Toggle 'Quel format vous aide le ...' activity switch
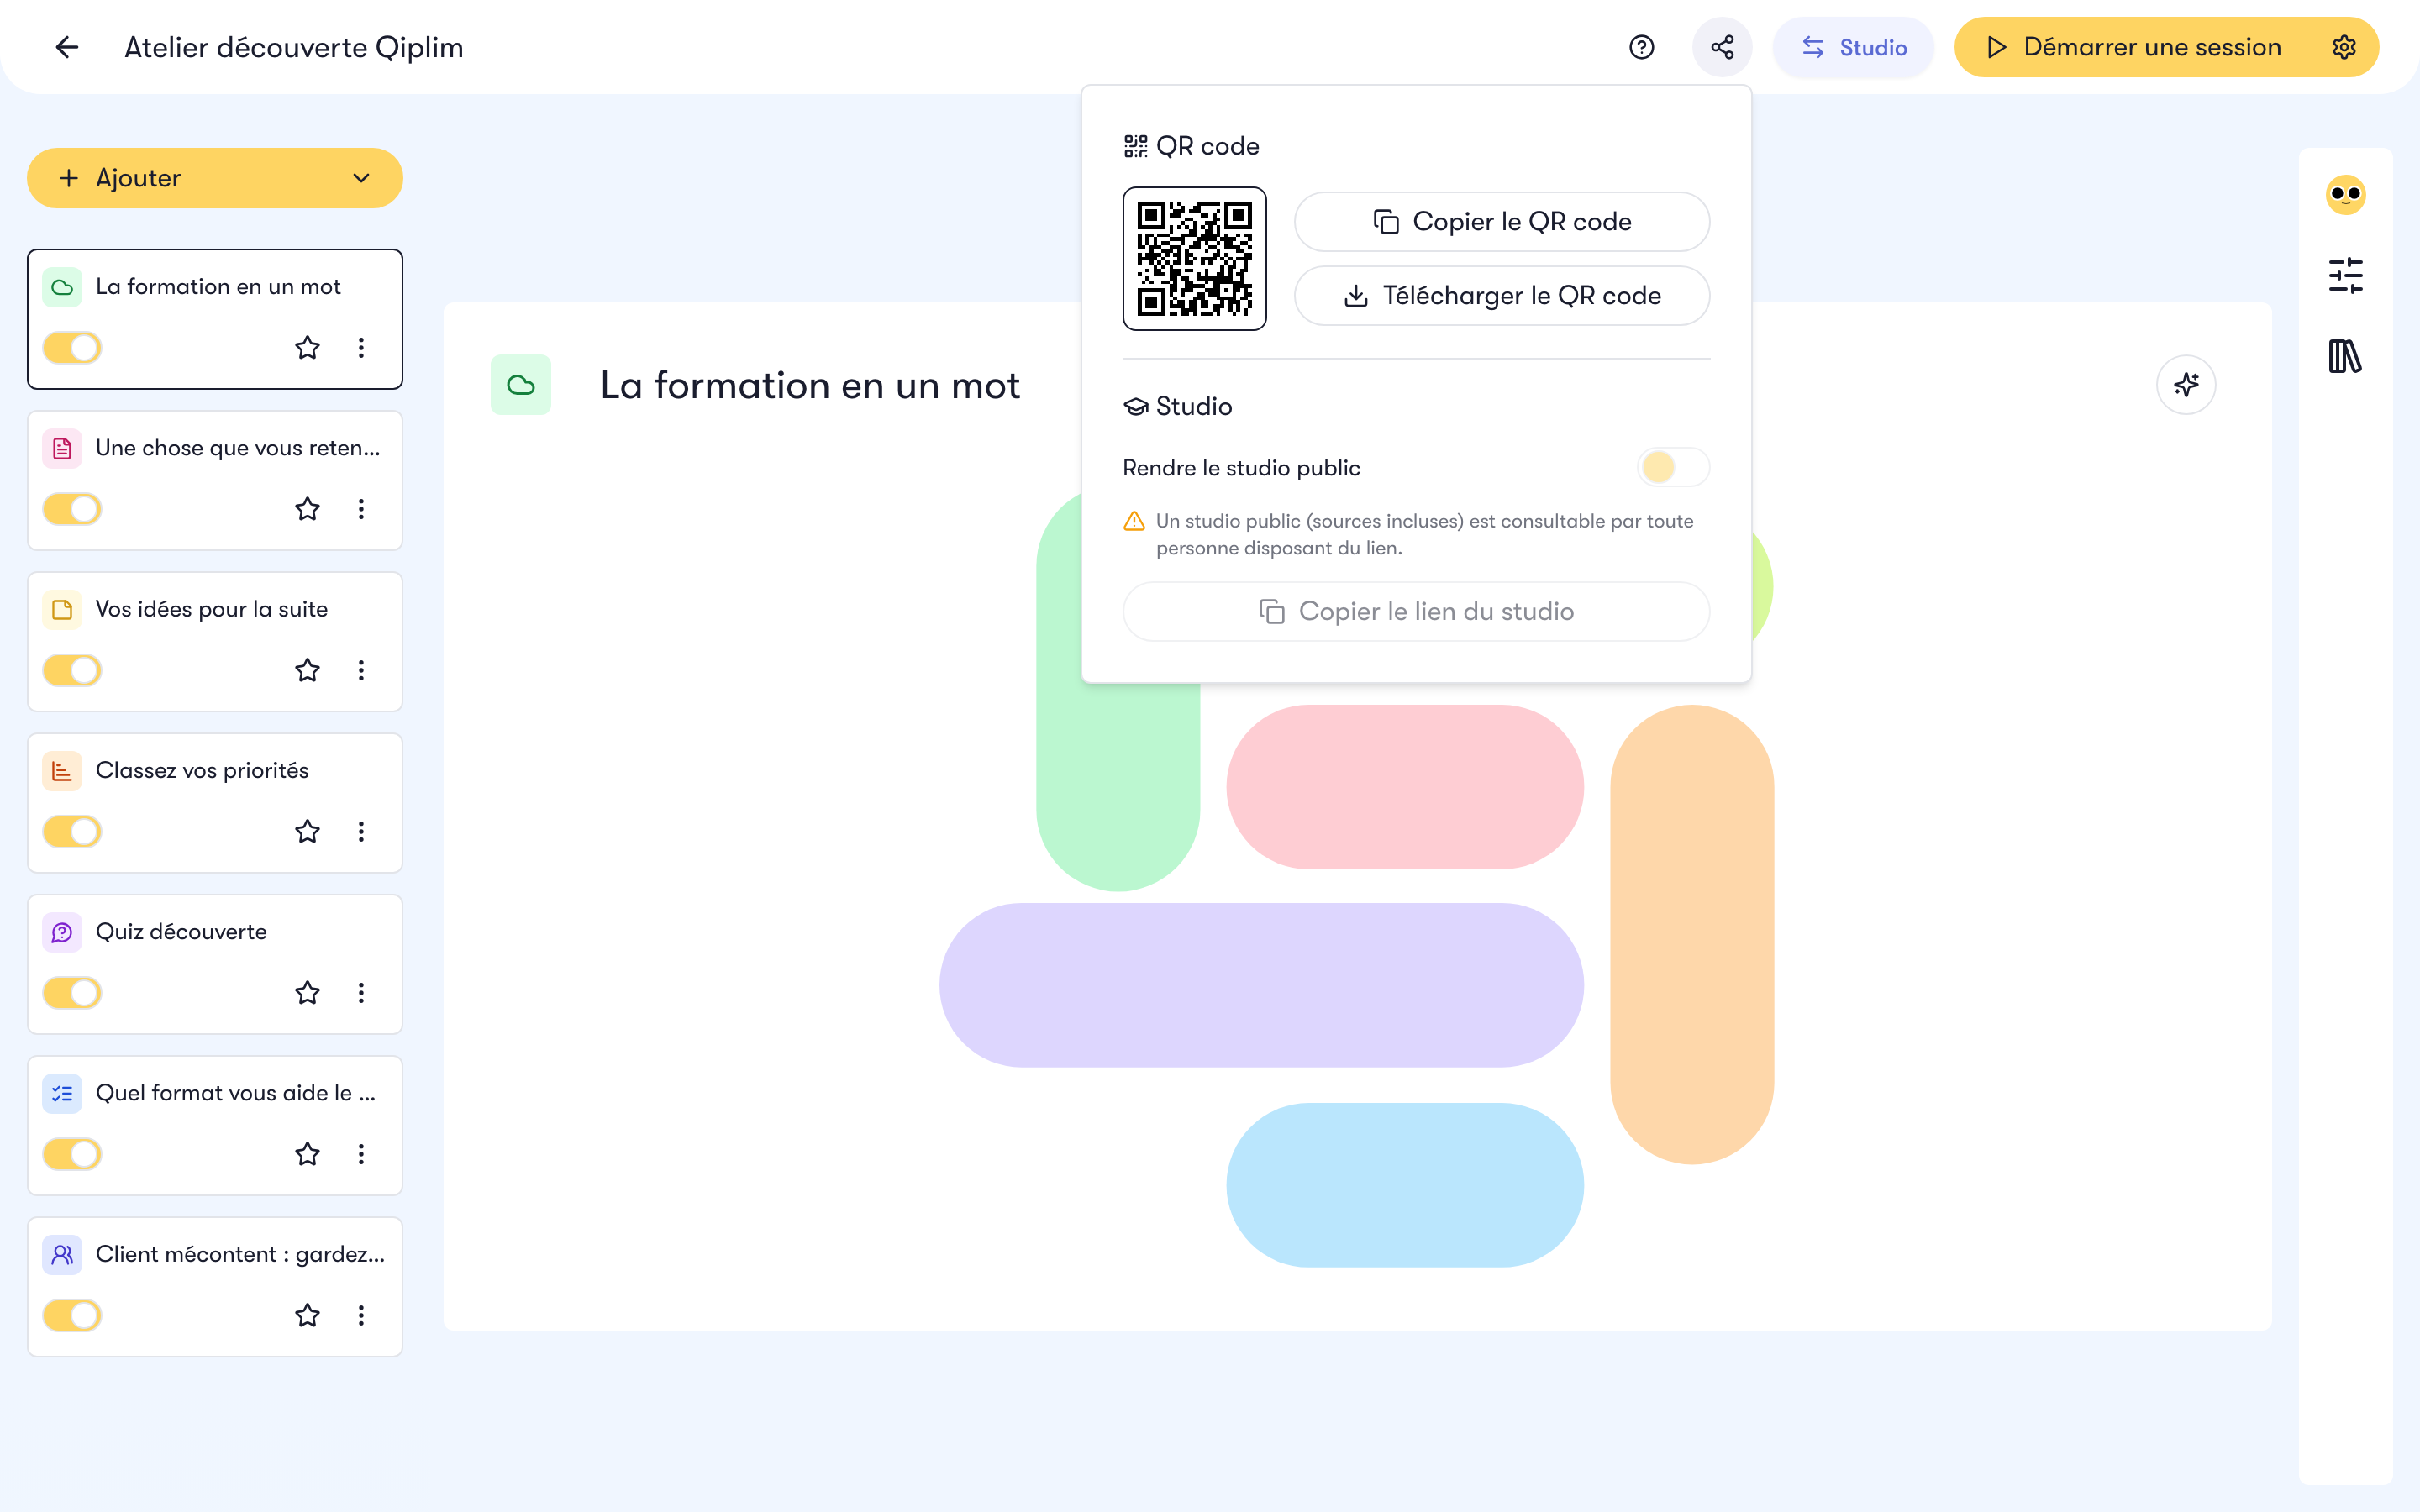This screenshot has width=2420, height=1512. coord(72,1154)
